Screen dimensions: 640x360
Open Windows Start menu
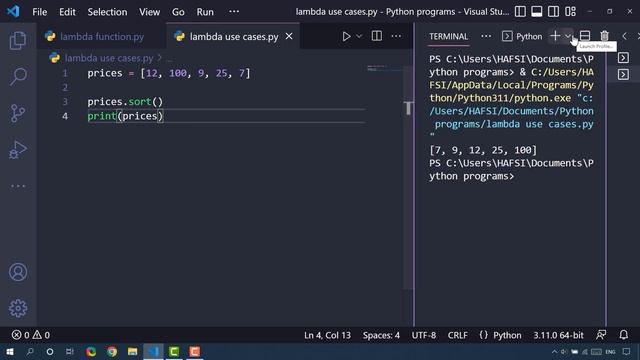pos(10,351)
